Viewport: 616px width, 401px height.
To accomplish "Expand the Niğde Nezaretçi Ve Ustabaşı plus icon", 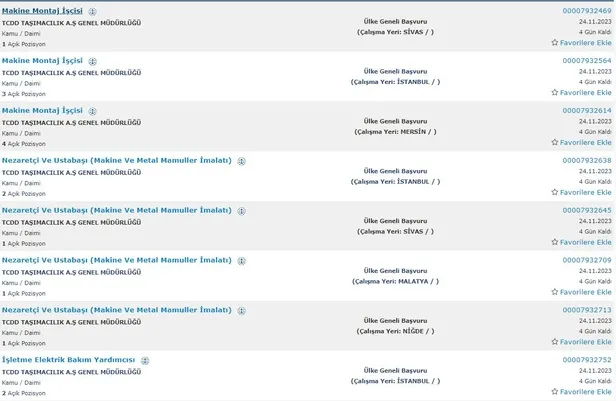I will [x=241, y=310].
